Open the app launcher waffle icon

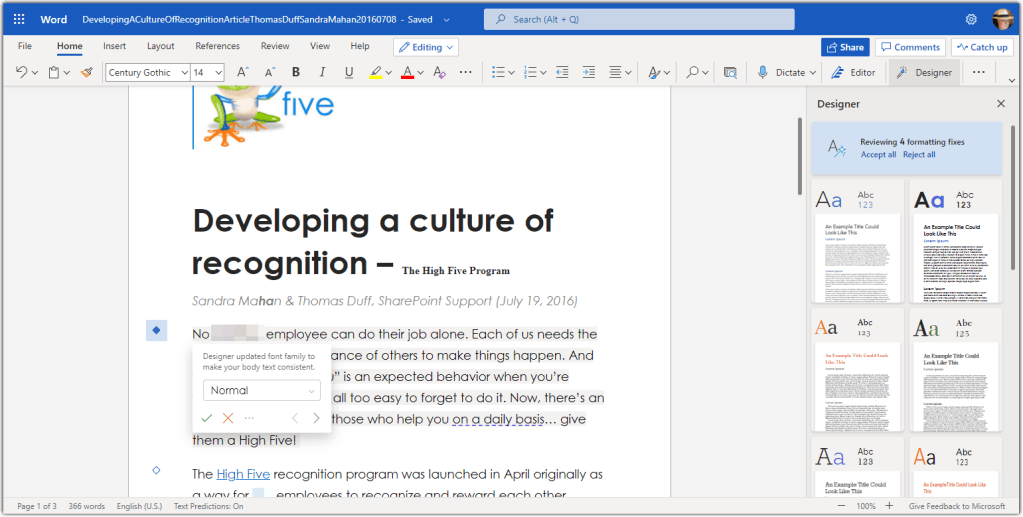point(19,19)
